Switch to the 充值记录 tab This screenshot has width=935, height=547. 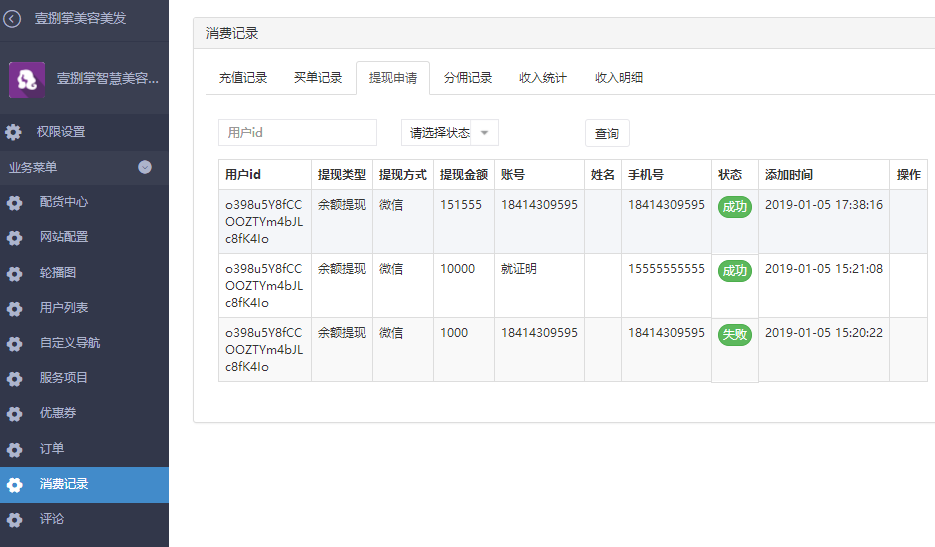click(x=243, y=78)
